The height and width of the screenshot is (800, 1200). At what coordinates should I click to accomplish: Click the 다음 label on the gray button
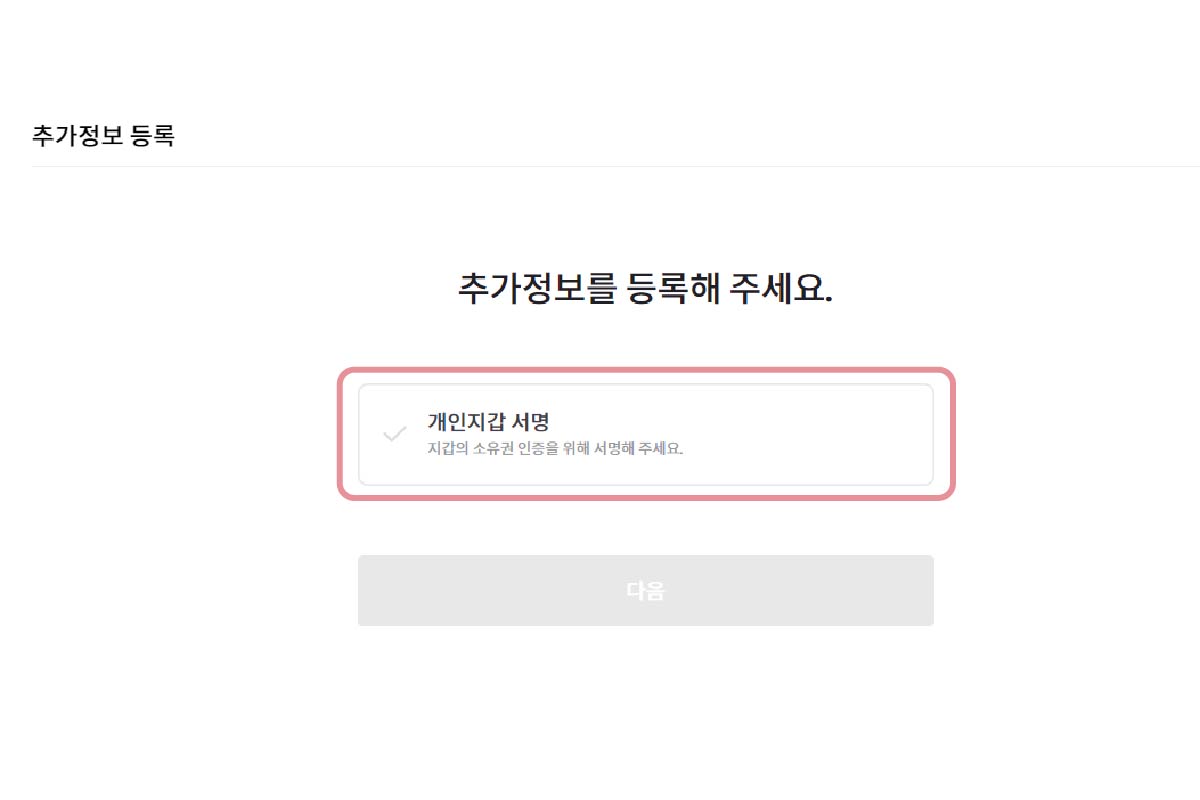coord(645,591)
